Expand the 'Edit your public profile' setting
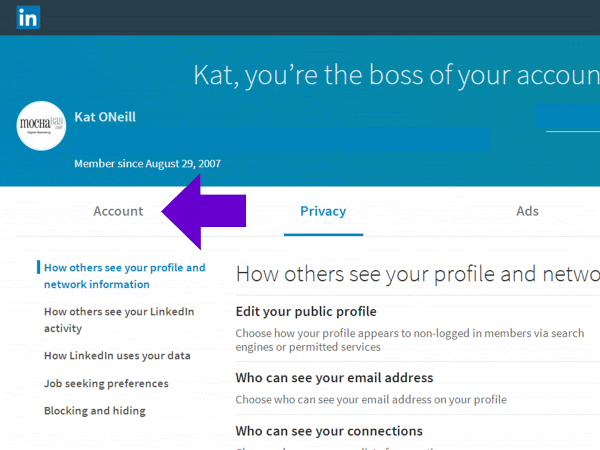Image resolution: width=600 pixels, height=450 pixels. tap(306, 311)
